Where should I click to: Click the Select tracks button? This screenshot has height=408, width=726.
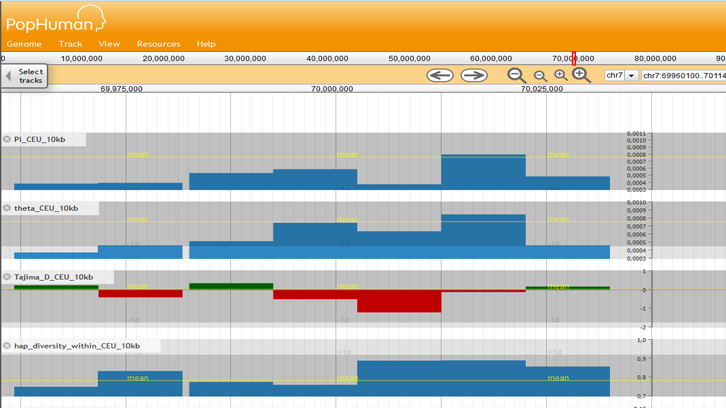pyautogui.click(x=25, y=76)
